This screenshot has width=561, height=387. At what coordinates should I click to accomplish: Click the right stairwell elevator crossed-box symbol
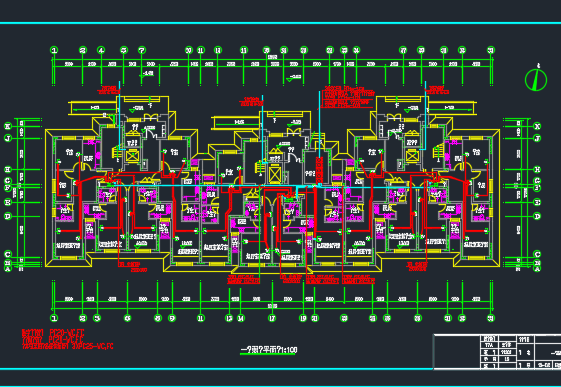click(x=412, y=156)
